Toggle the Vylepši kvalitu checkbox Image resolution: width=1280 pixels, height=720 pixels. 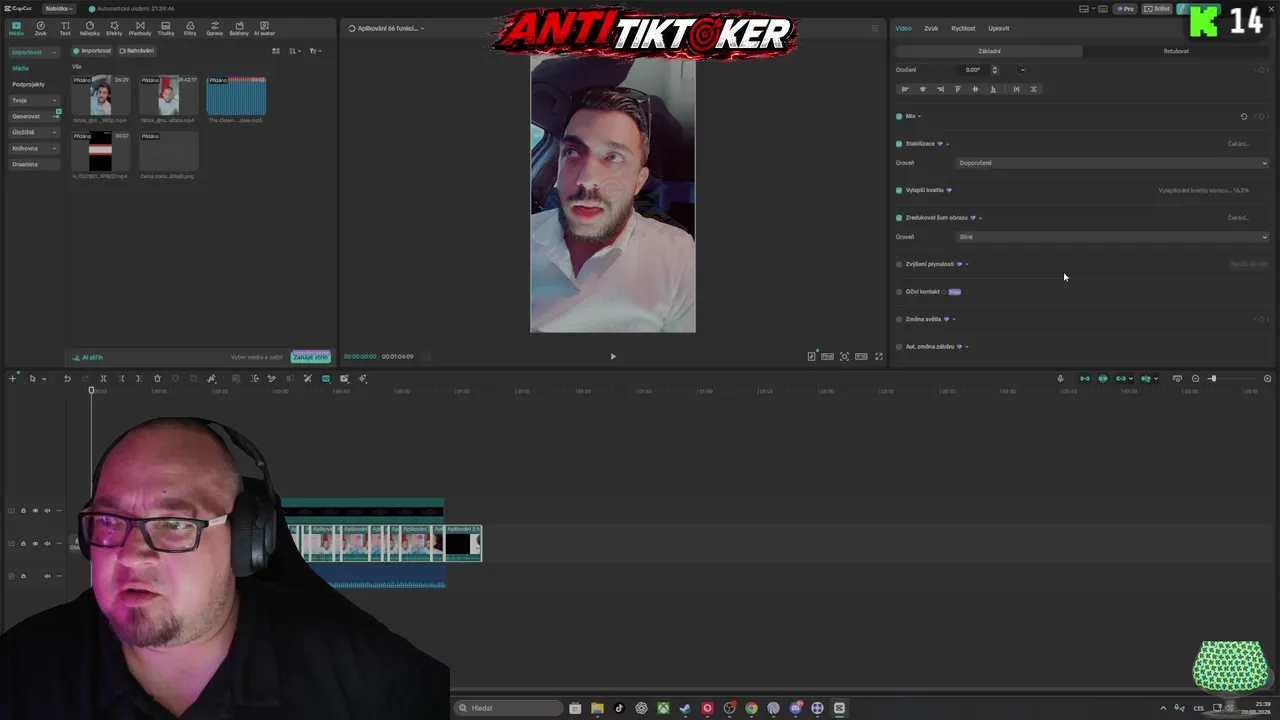pyautogui.click(x=899, y=190)
